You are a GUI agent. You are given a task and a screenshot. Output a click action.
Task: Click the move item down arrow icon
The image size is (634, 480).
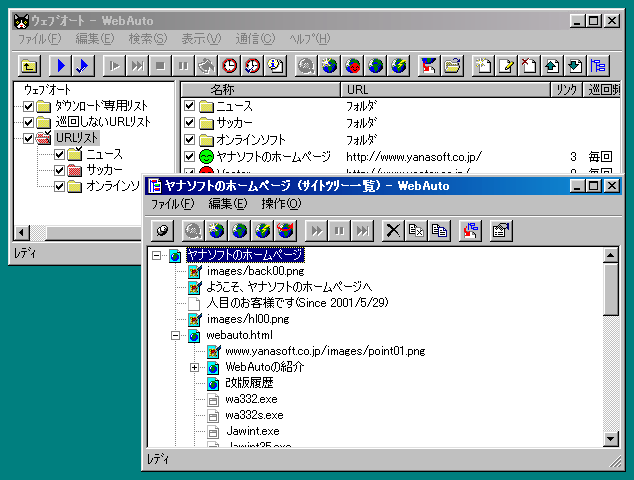[575, 66]
